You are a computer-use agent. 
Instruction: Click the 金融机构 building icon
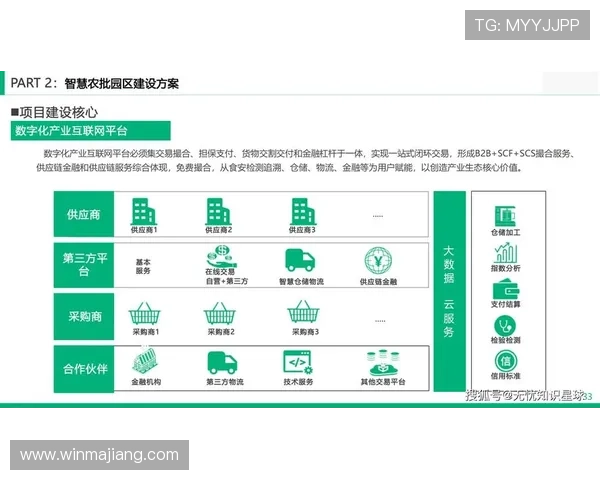click(145, 360)
